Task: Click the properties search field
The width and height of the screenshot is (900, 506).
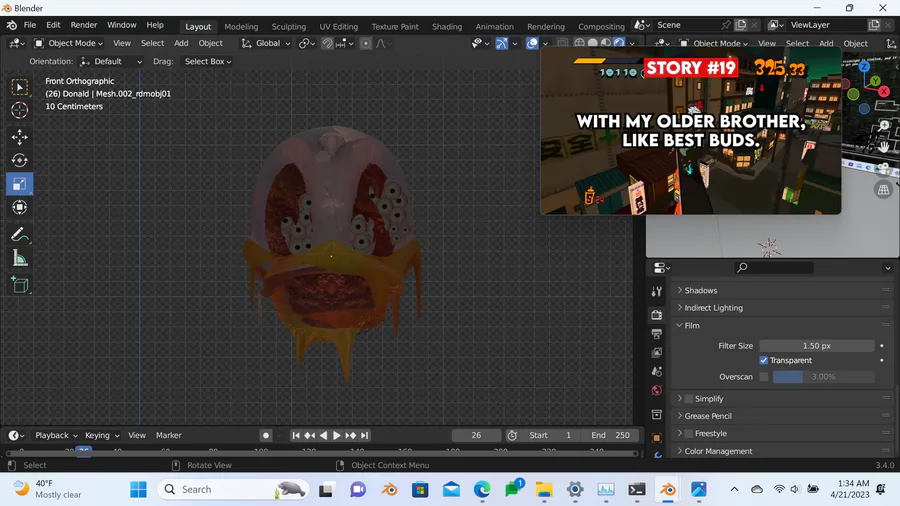Action: pyautogui.click(x=774, y=268)
